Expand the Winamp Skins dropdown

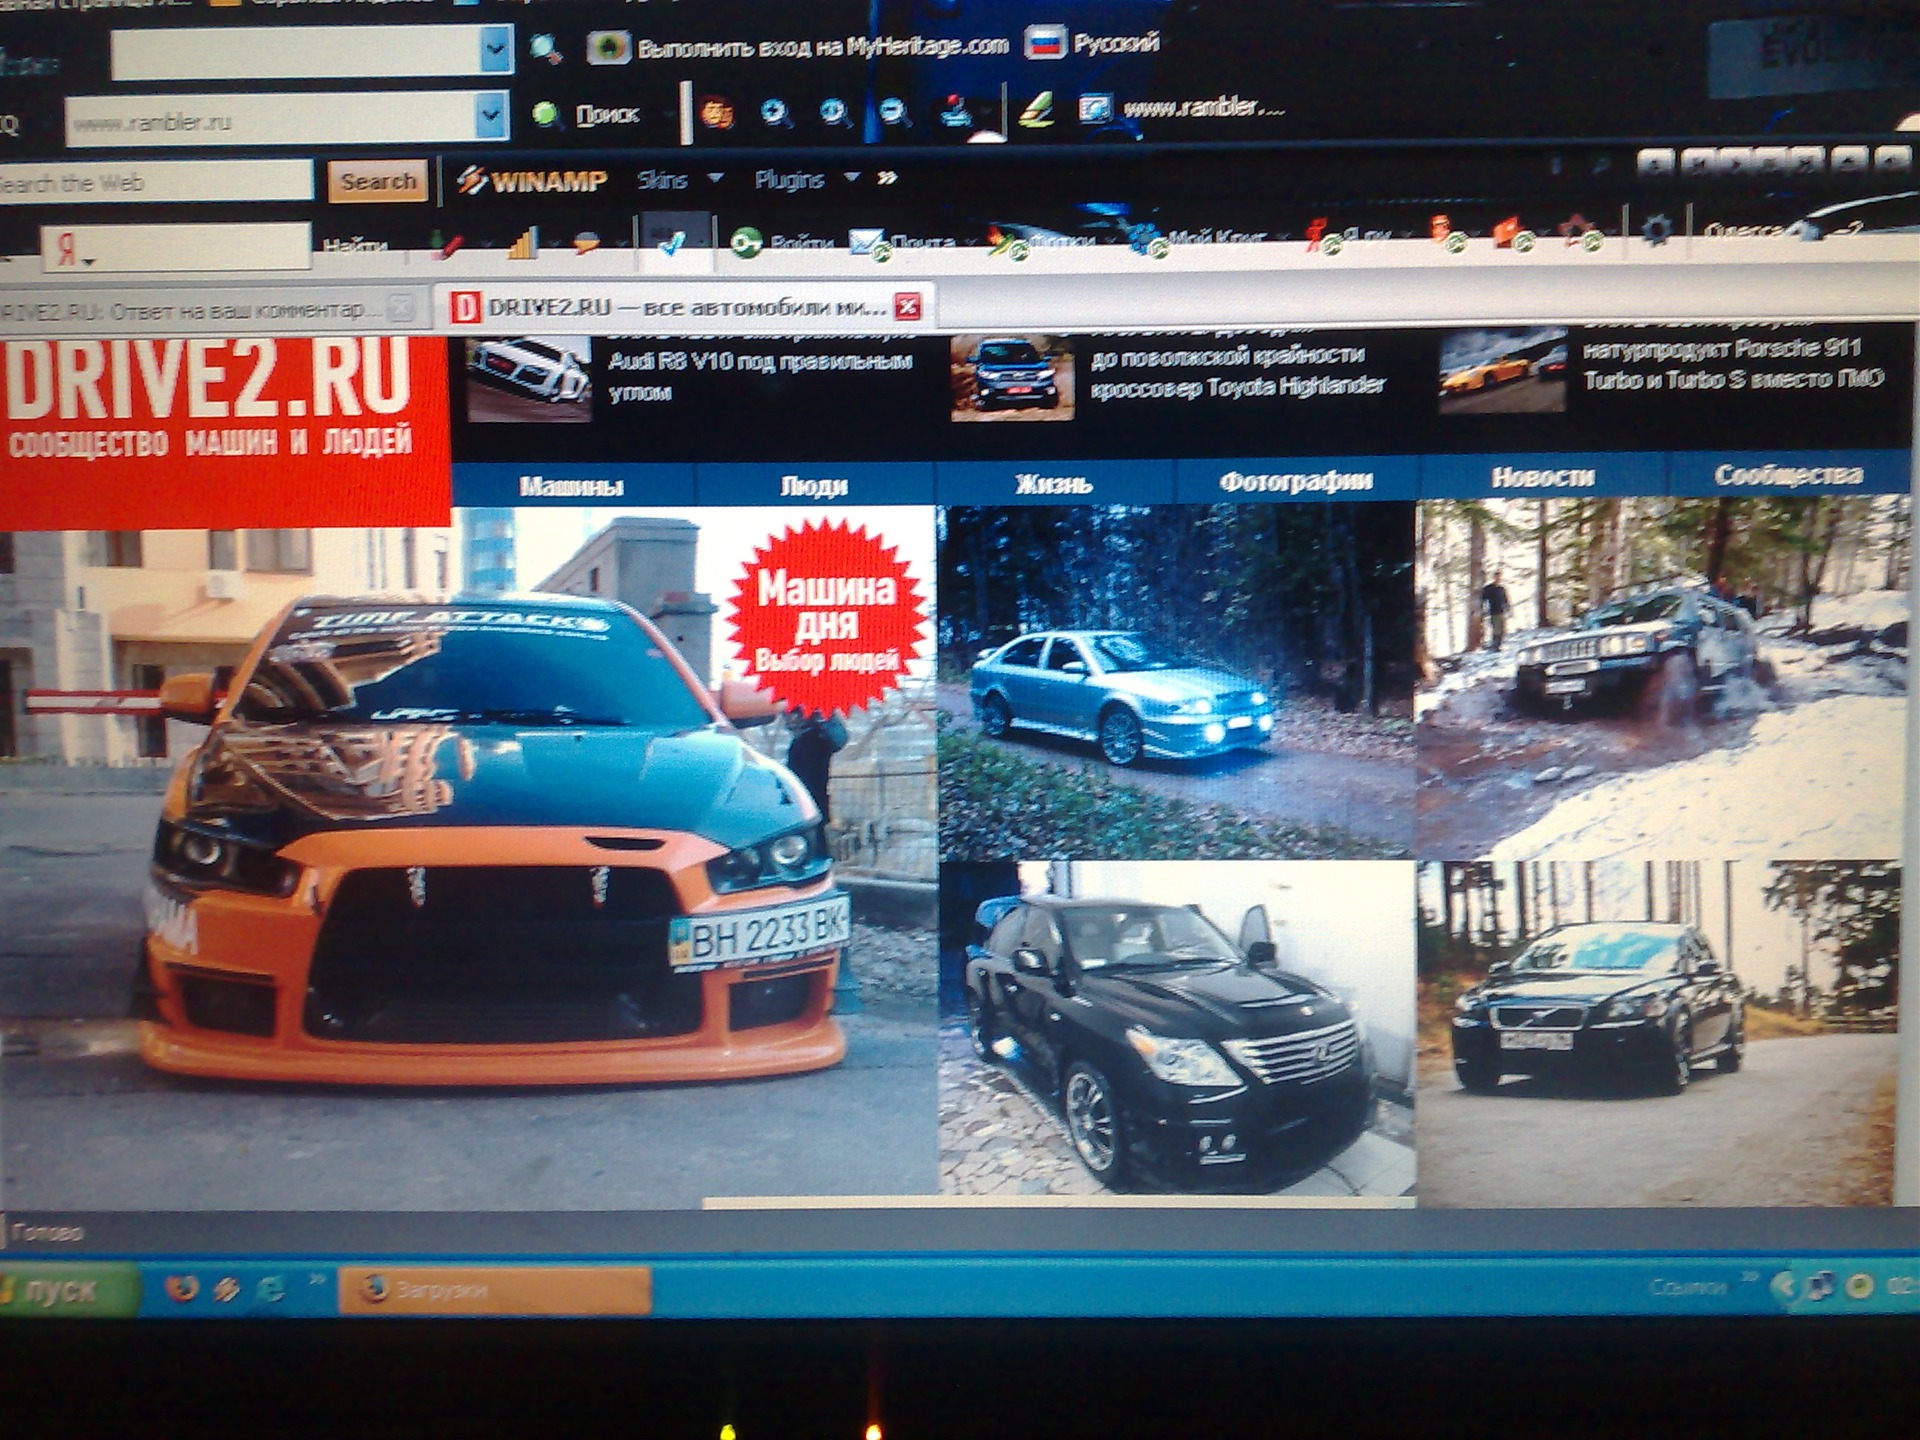(715, 178)
